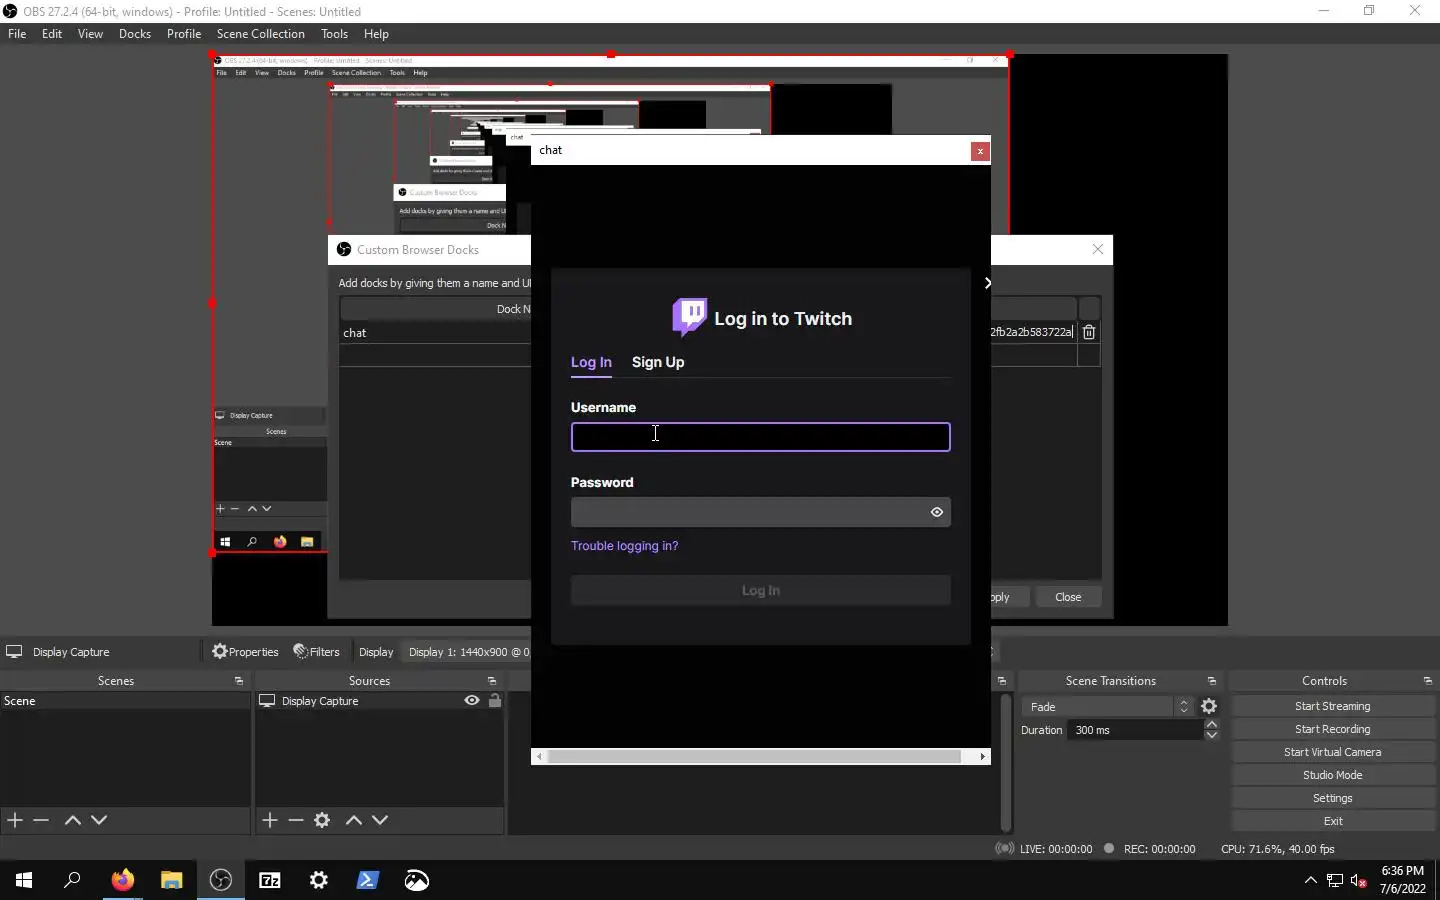Open Firefox from taskbar
1440x900 pixels.
122,880
